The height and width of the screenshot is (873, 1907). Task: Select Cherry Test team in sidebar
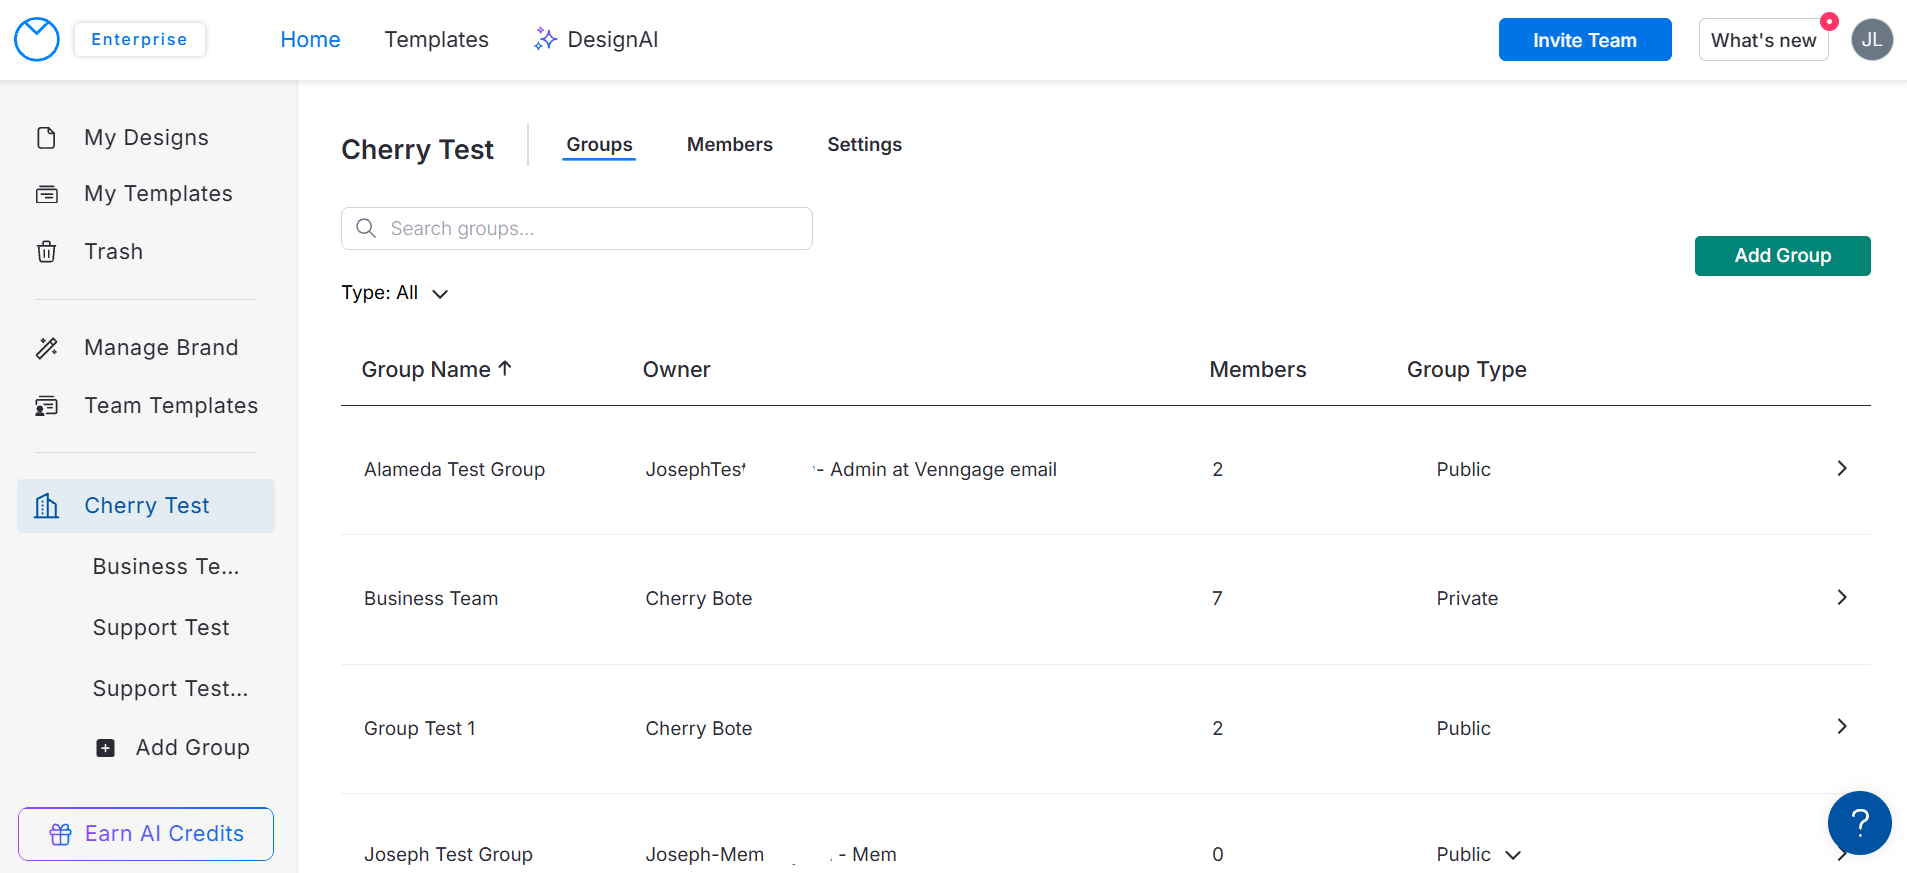coord(146,506)
